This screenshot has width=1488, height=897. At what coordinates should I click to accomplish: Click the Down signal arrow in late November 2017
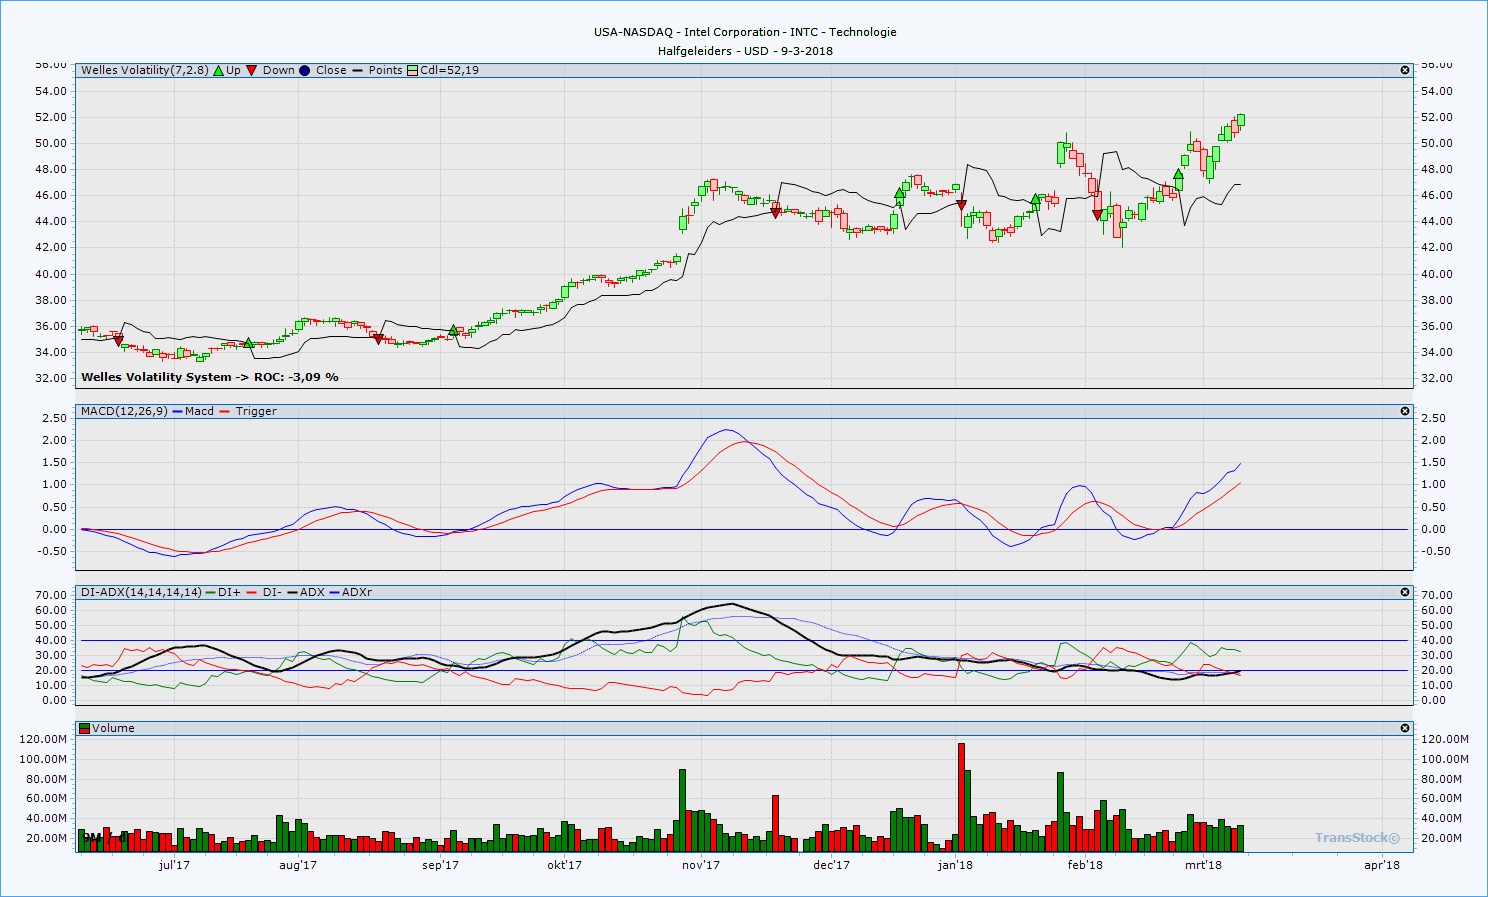pos(775,213)
